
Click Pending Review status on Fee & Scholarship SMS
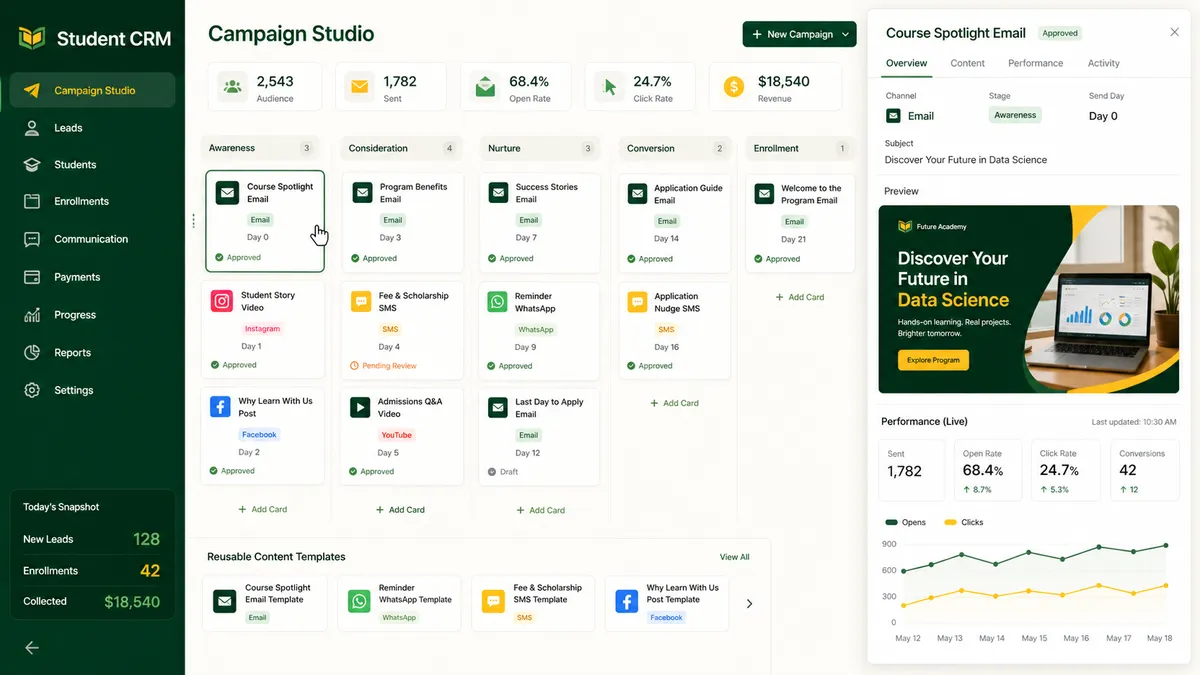click(383, 366)
